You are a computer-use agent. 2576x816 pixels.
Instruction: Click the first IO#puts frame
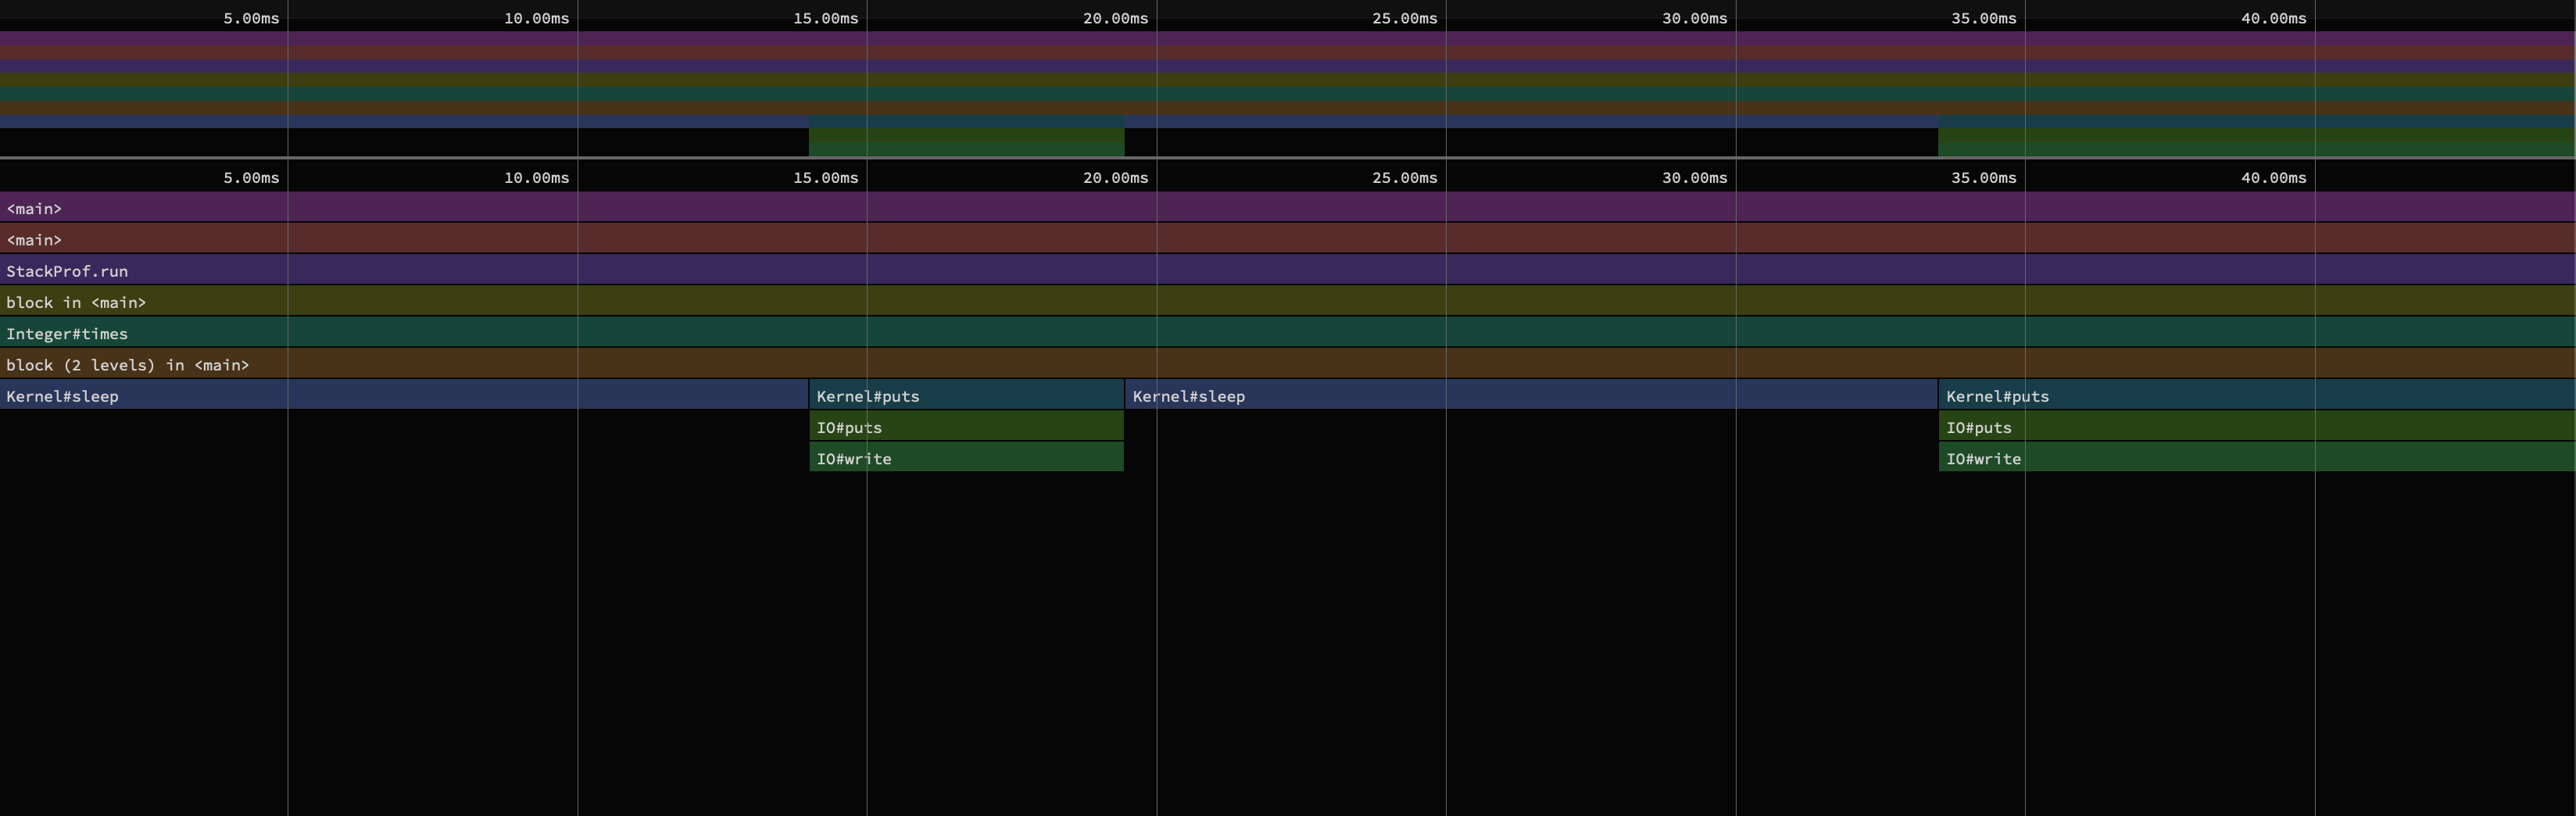tap(967, 426)
